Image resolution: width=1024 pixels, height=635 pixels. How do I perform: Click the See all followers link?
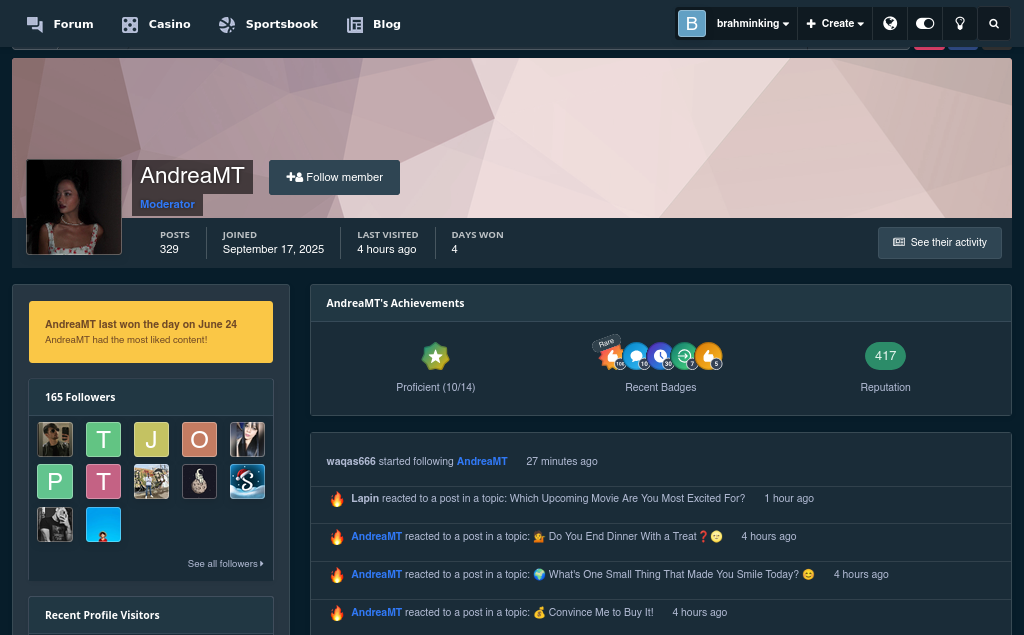pos(225,564)
